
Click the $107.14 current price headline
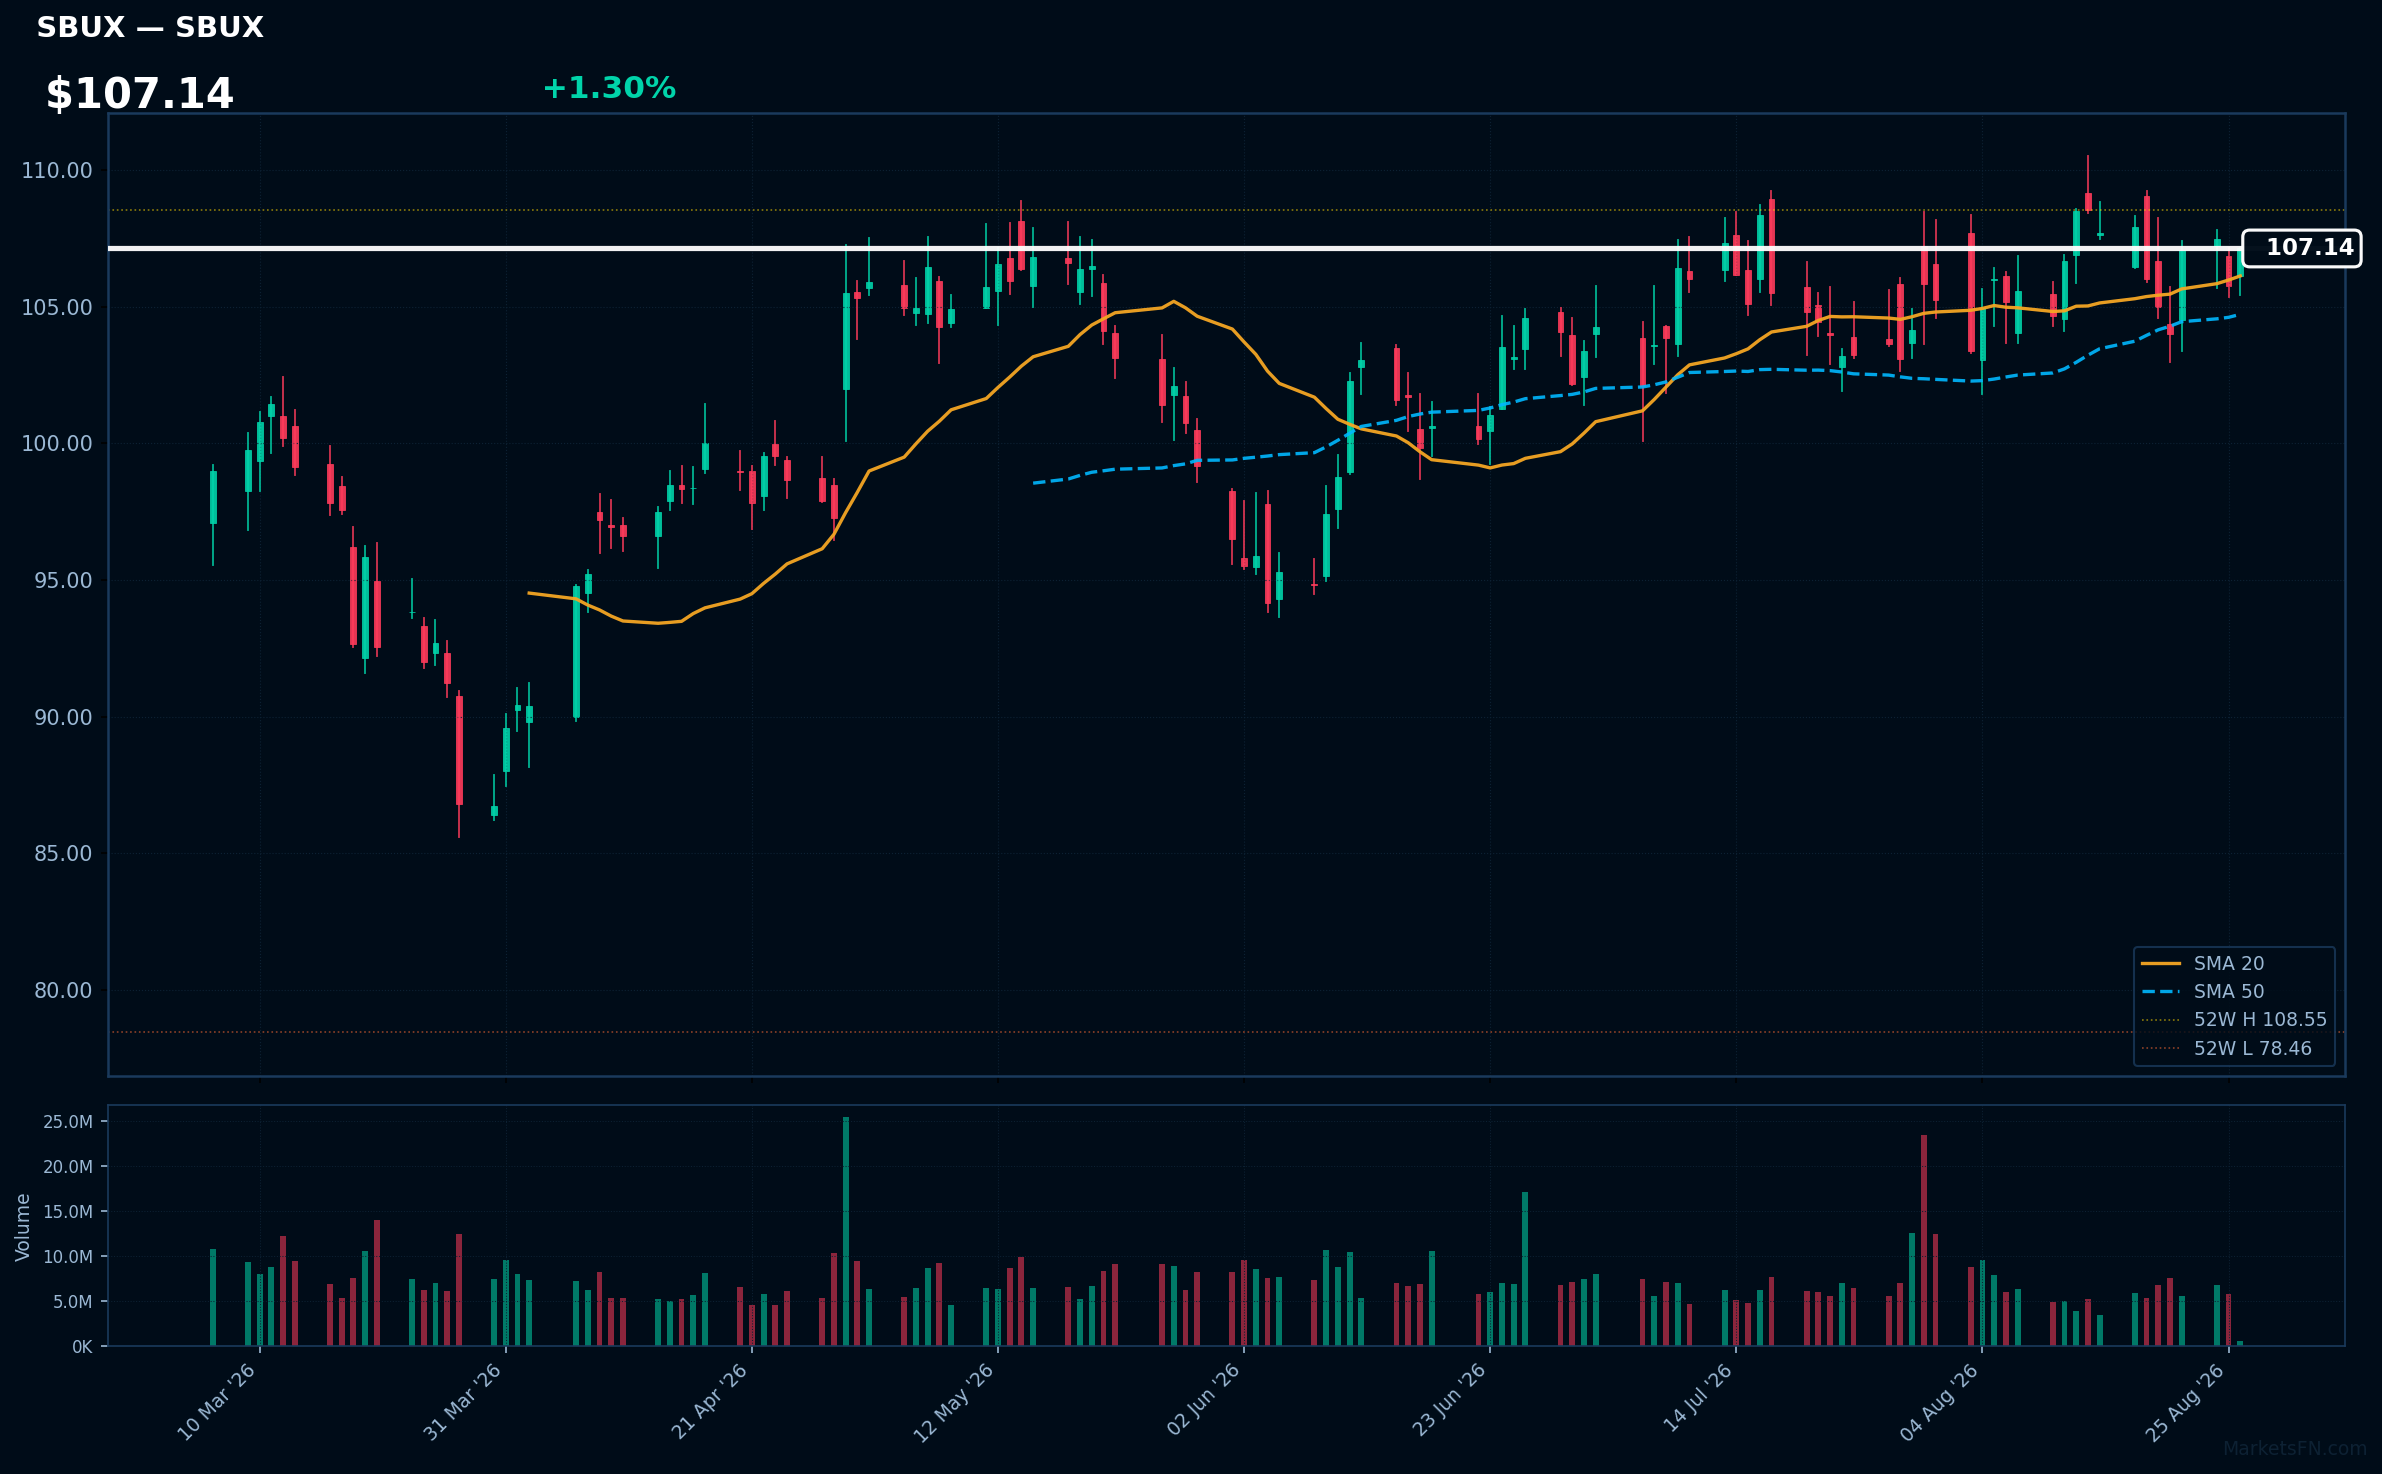(140, 94)
